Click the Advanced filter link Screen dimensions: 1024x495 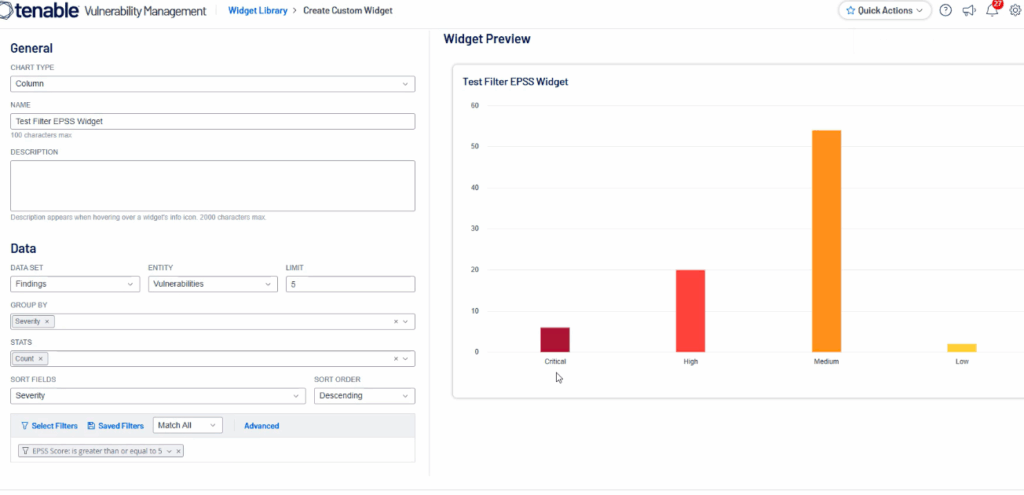pos(261,426)
